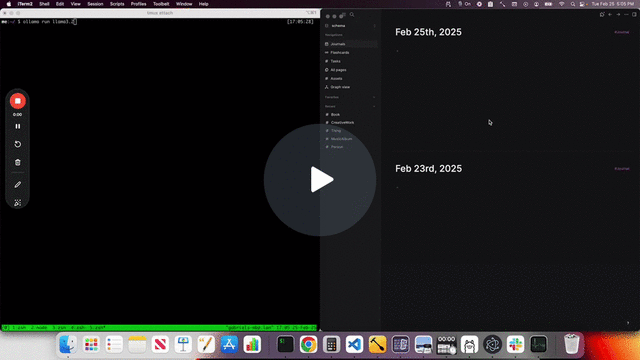The height and width of the screenshot is (360, 640).
Task: Toggle Logseq right sidebar icon
Action: click(x=634, y=15)
